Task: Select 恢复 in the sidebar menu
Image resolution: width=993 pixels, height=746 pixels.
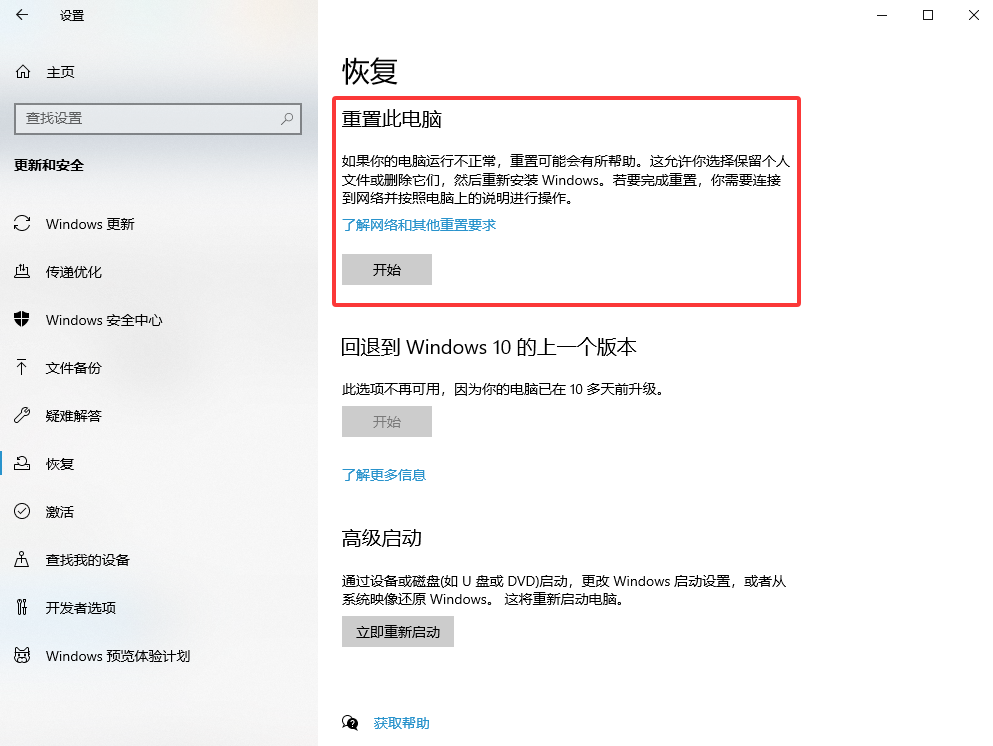Action: [64, 464]
